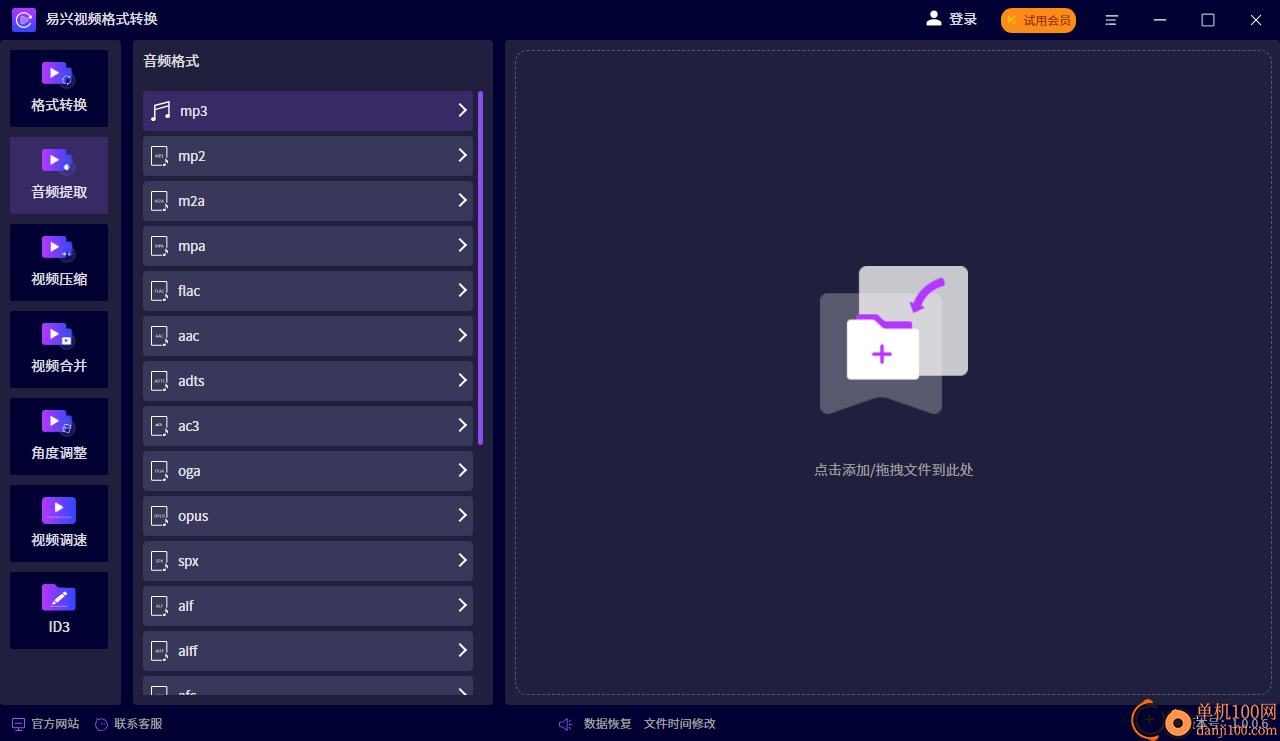Open the 数据恢复 data recovery link
1280x741 pixels.
(608, 724)
